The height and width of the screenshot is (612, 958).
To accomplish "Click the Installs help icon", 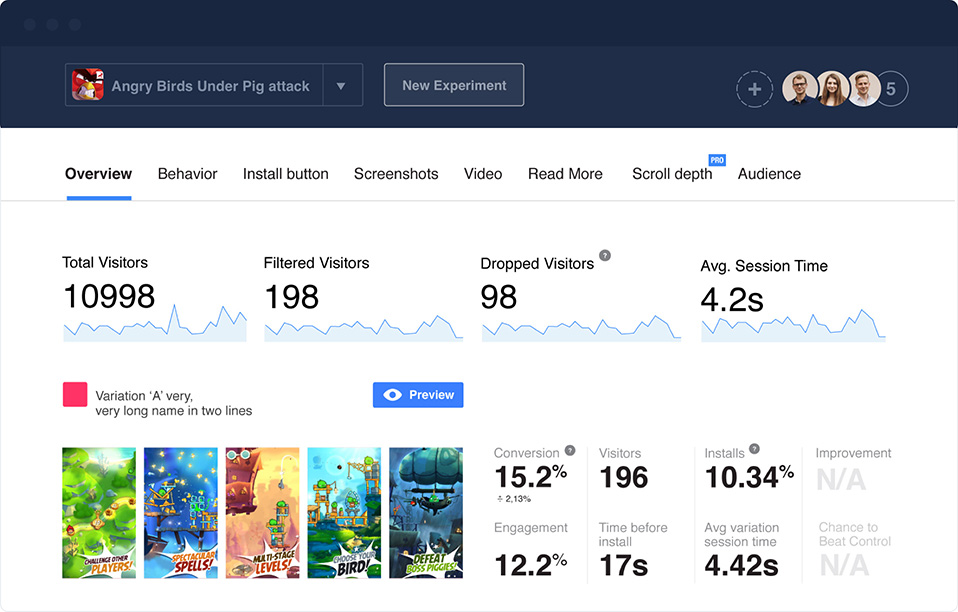I will point(755,449).
